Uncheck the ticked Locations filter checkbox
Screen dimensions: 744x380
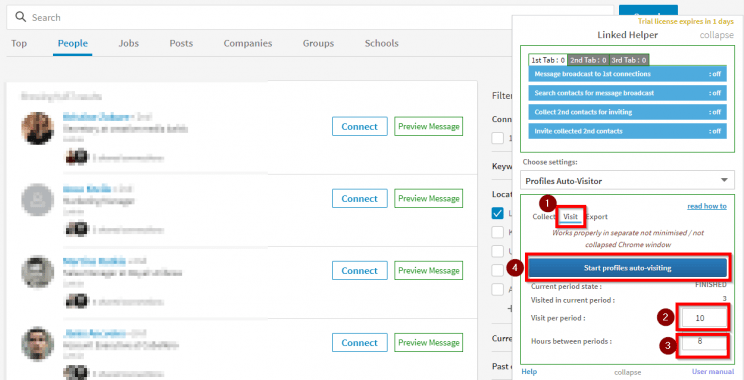pyautogui.click(x=498, y=213)
